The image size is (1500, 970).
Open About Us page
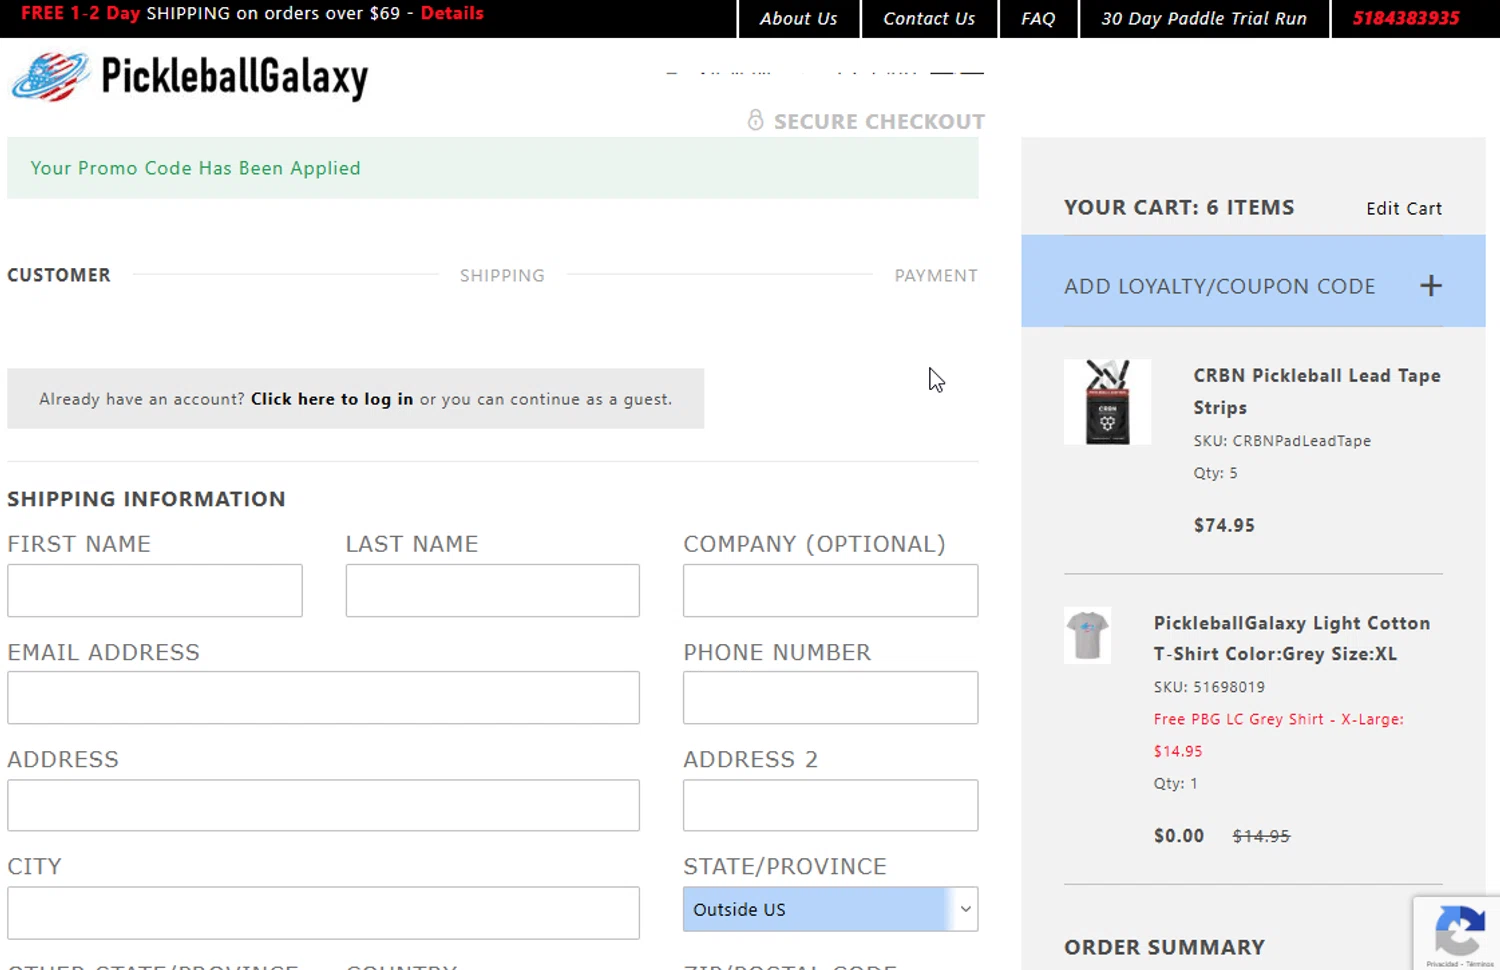click(798, 18)
